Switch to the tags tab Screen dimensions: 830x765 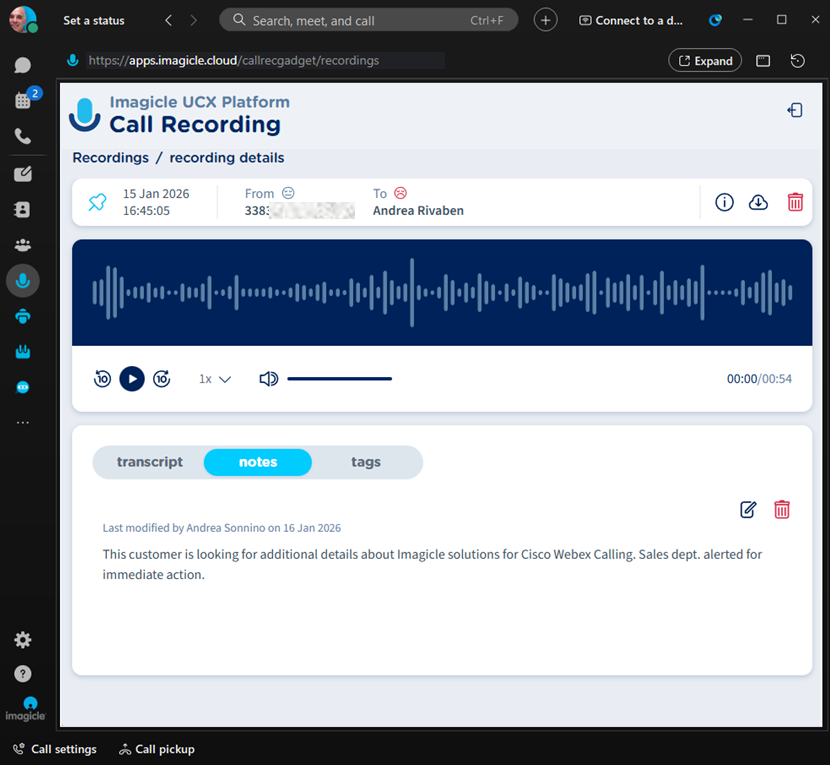[x=366, y=462]
